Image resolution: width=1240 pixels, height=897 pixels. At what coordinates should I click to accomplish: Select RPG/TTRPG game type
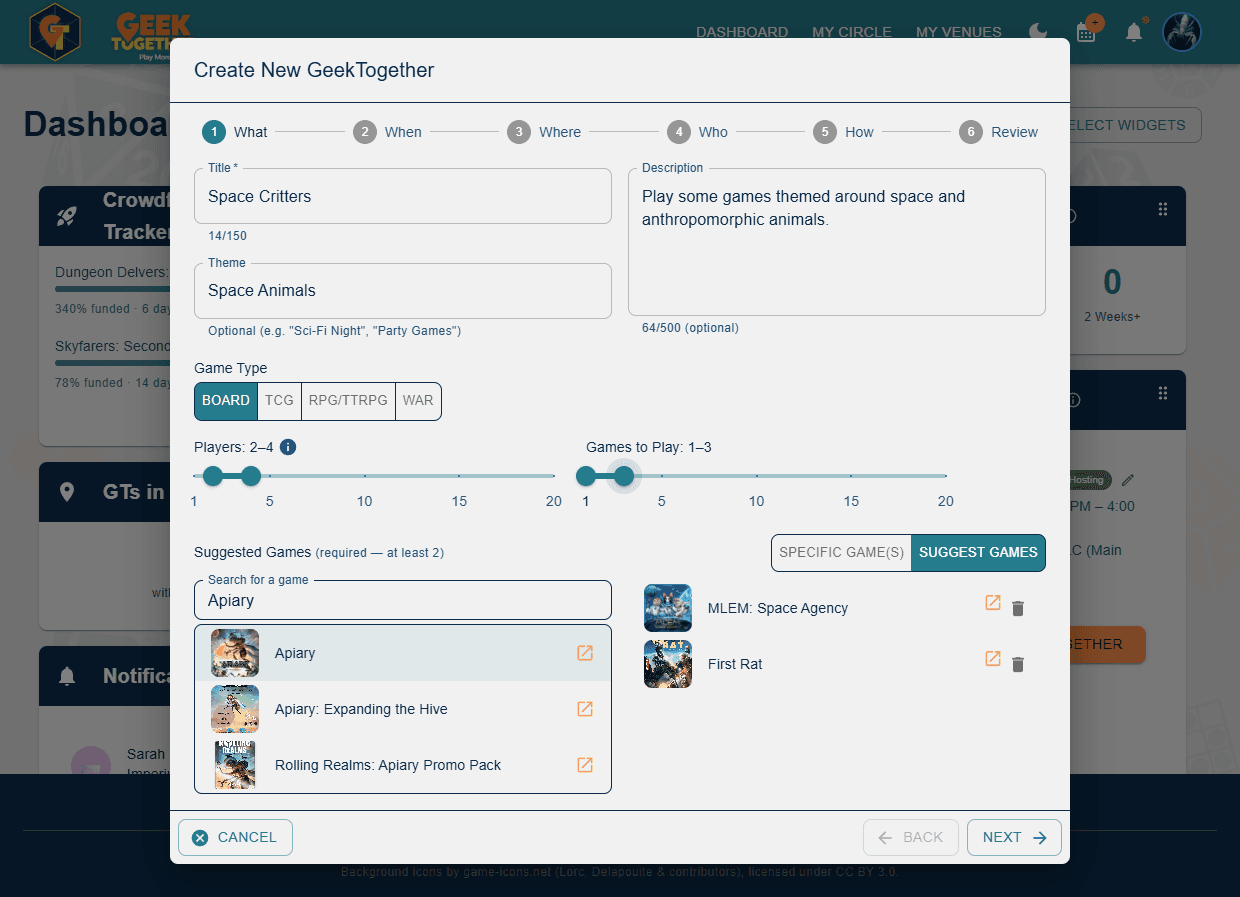[348, 401]
